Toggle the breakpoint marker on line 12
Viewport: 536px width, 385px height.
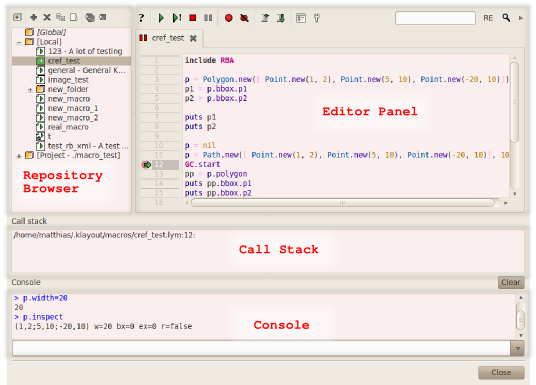146,165
